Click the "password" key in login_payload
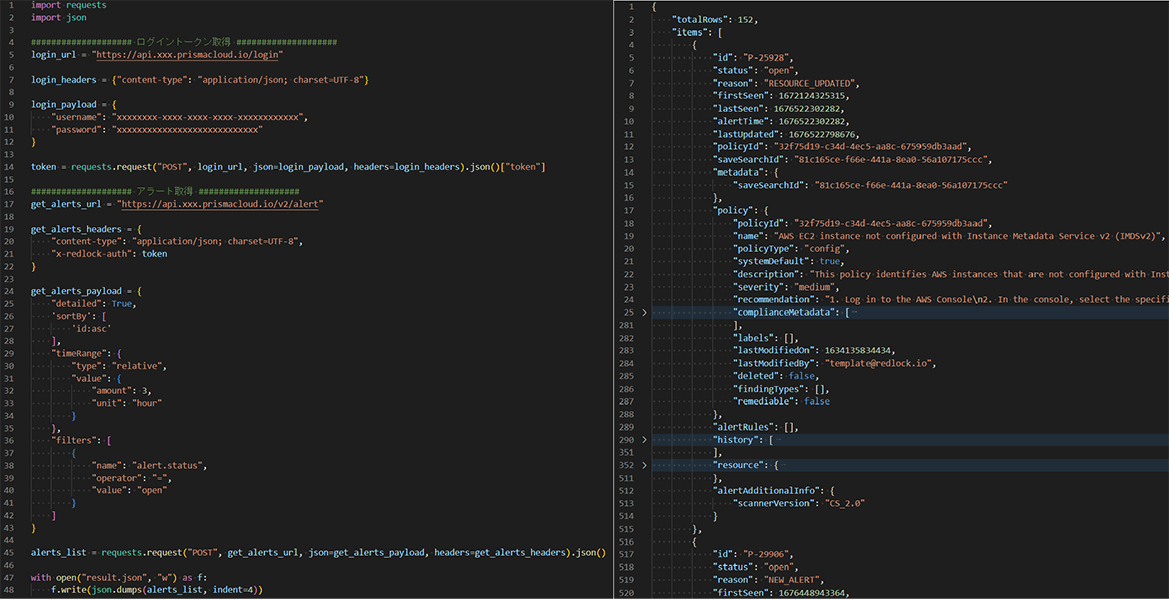The width and height of the screenshot is (1169, 600). 77,129
